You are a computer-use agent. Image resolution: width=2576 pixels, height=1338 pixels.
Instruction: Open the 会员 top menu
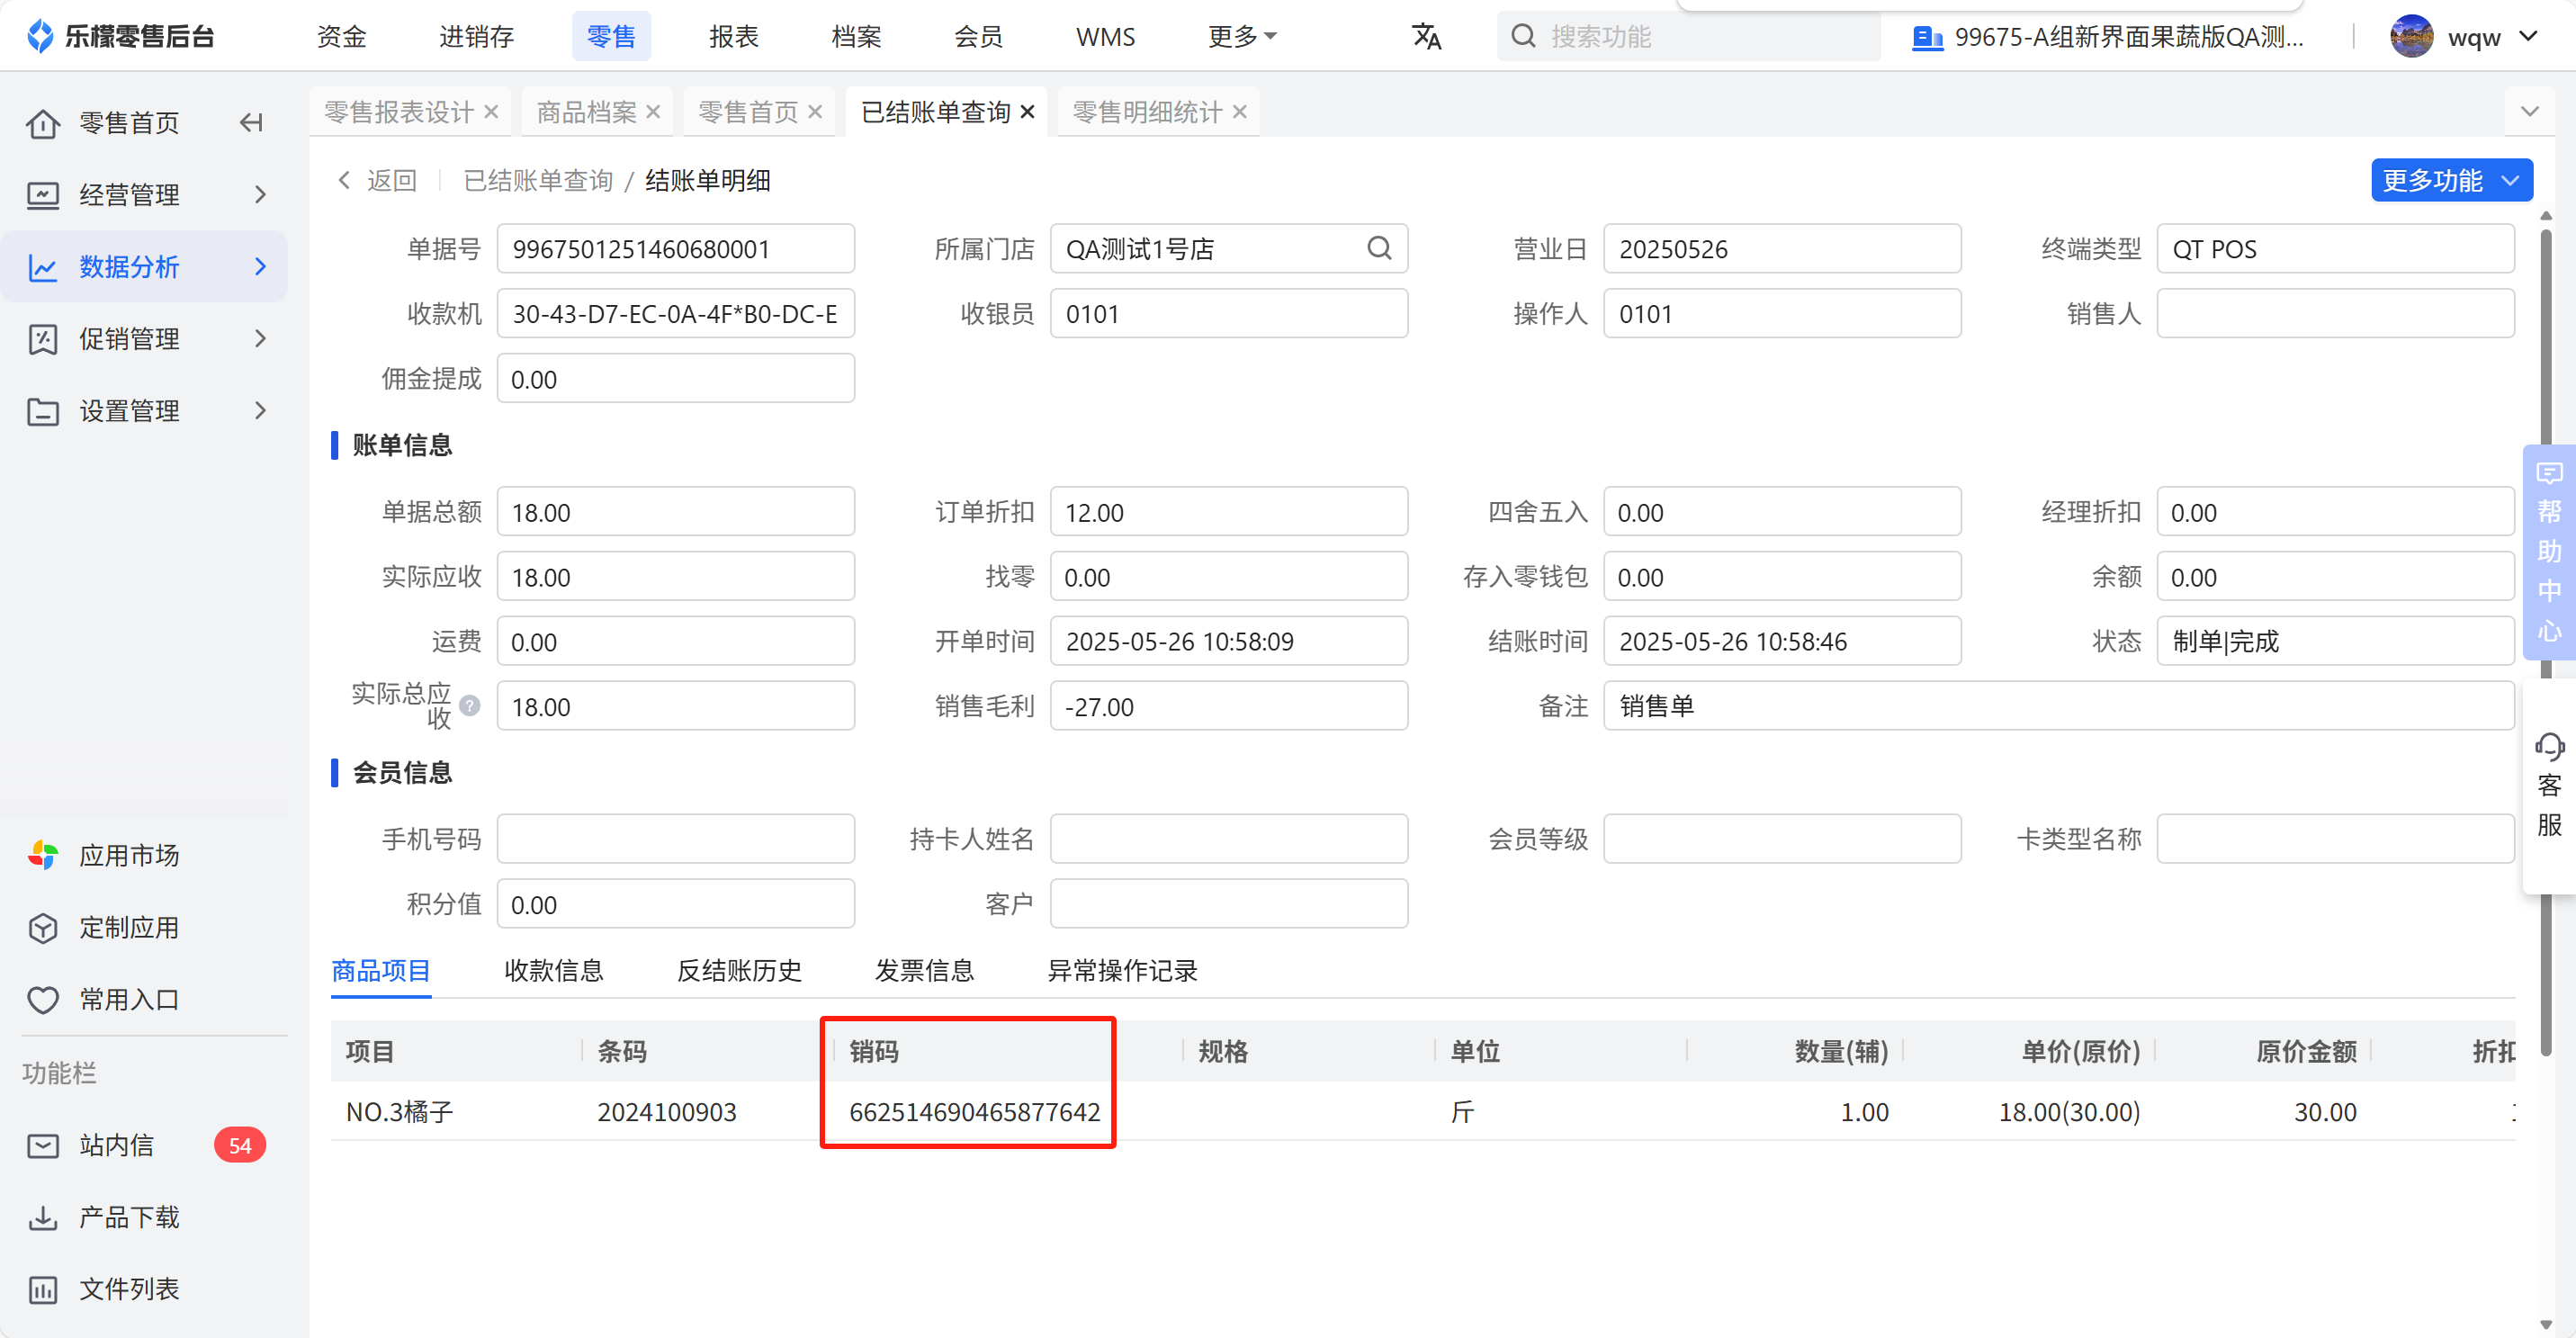pyautogui.click(x=978, y=37)
